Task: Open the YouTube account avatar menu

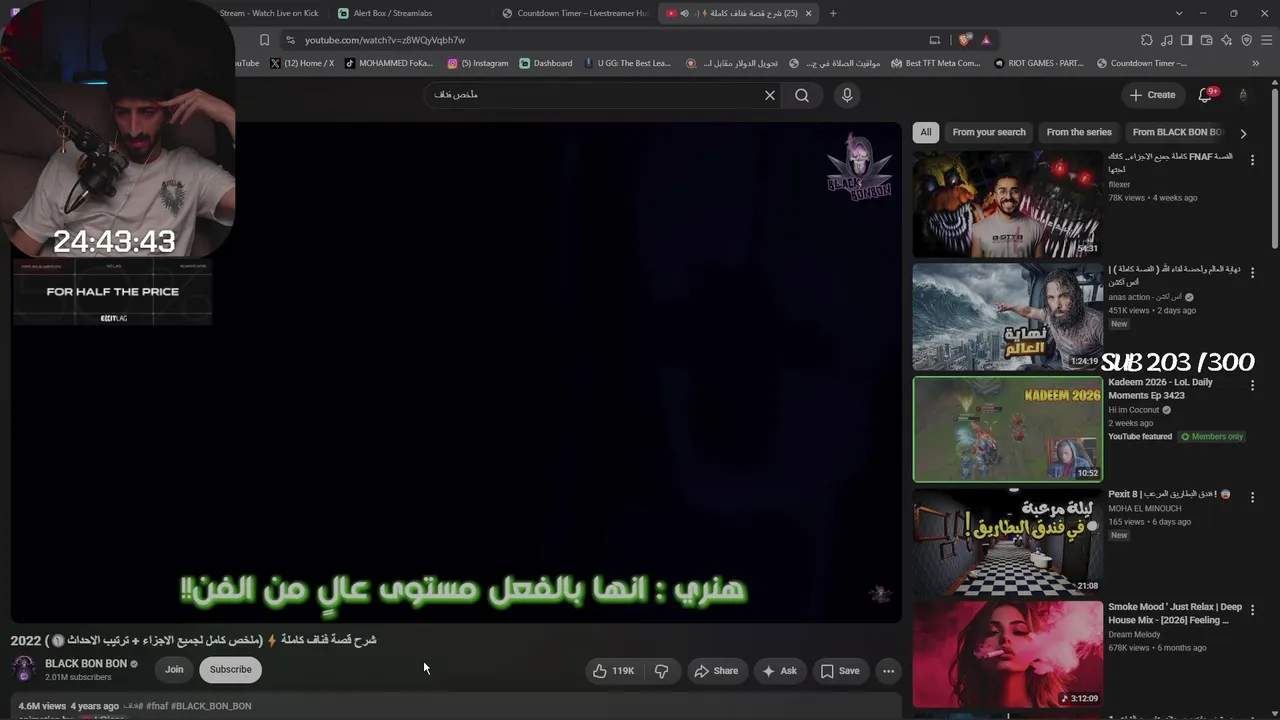Action: coord(1243,95)
